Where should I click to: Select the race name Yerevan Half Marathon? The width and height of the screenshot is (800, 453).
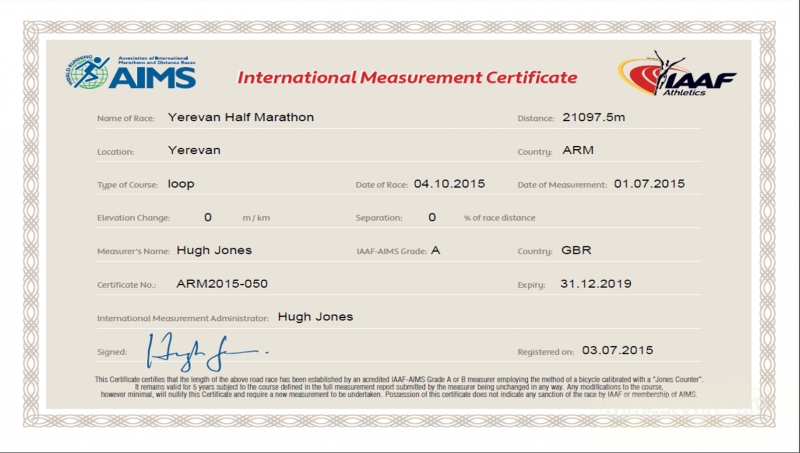coord(241,117)
